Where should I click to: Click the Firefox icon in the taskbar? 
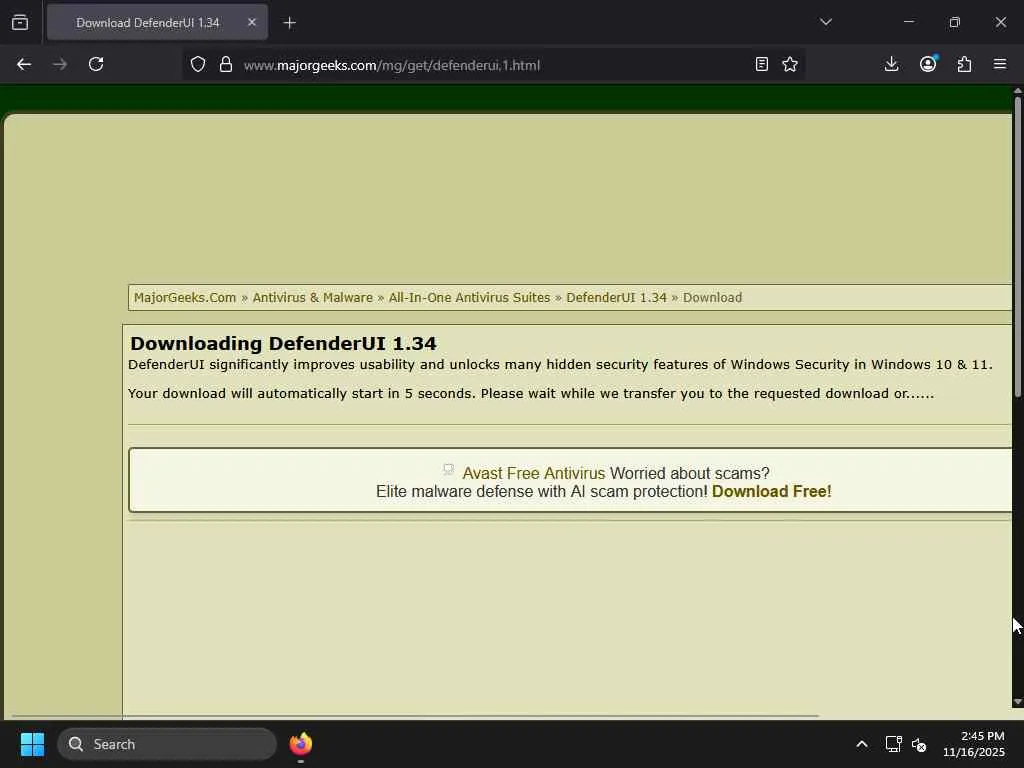300,744
